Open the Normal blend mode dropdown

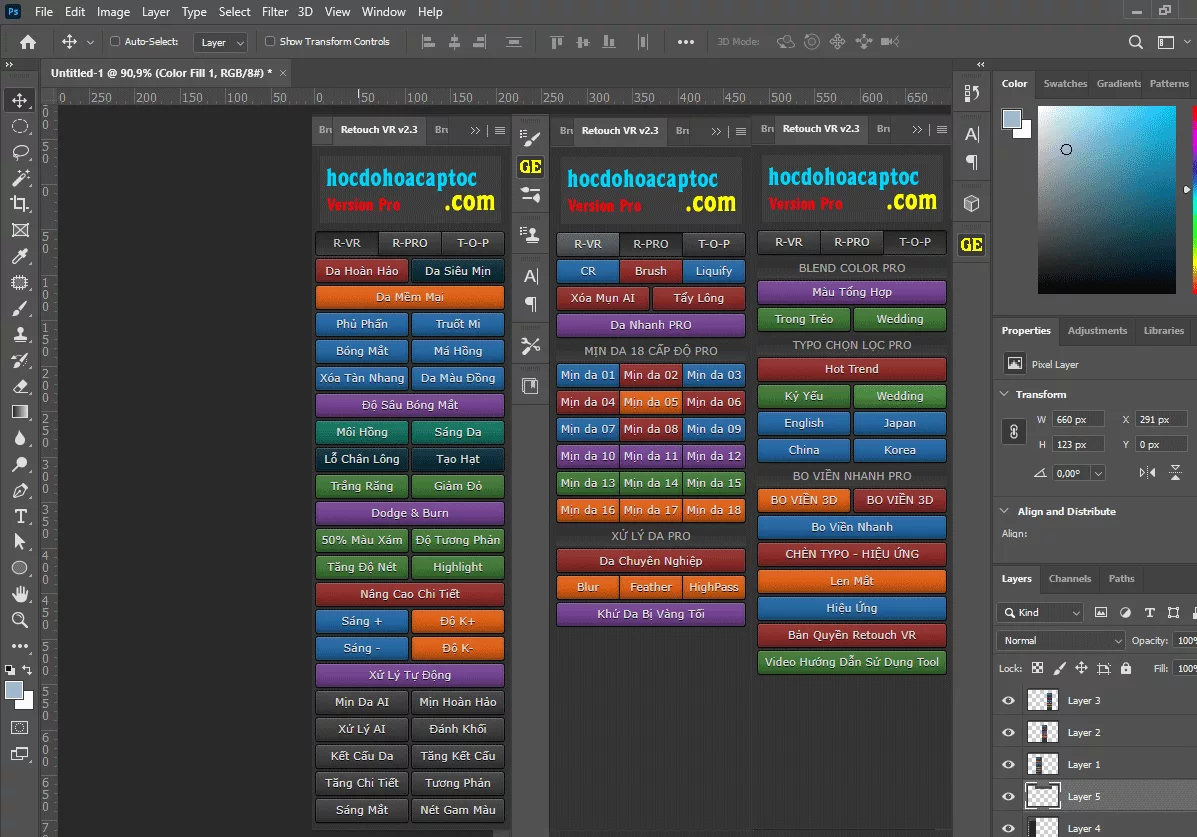(x=1061, y=640)
